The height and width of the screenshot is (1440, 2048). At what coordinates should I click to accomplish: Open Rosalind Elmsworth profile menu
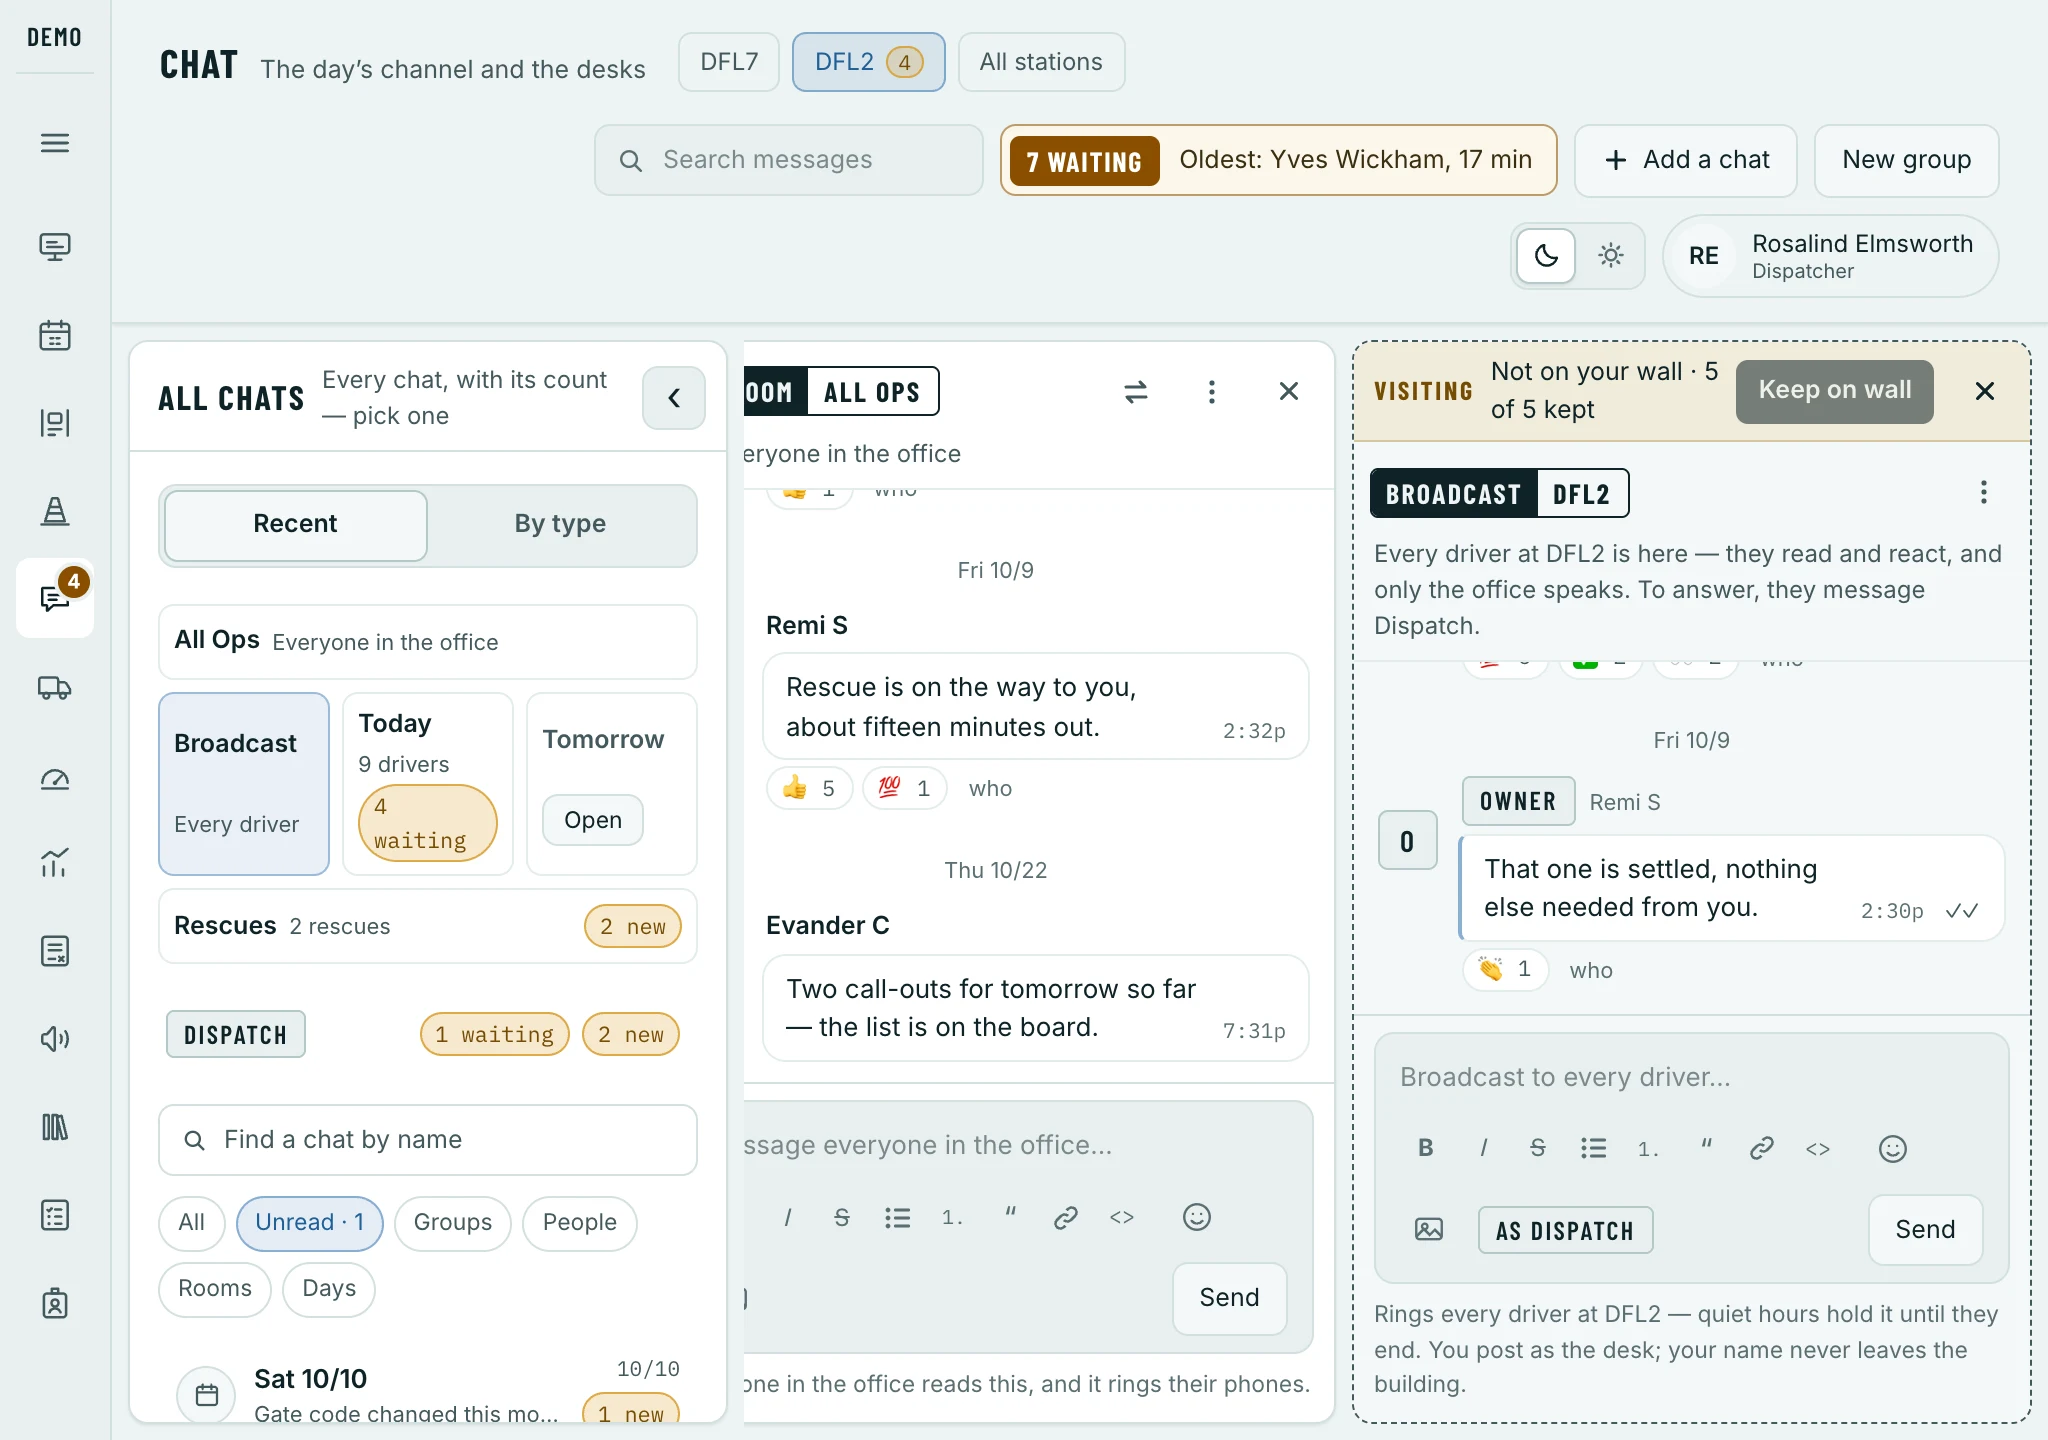[x=1831, y=256]
